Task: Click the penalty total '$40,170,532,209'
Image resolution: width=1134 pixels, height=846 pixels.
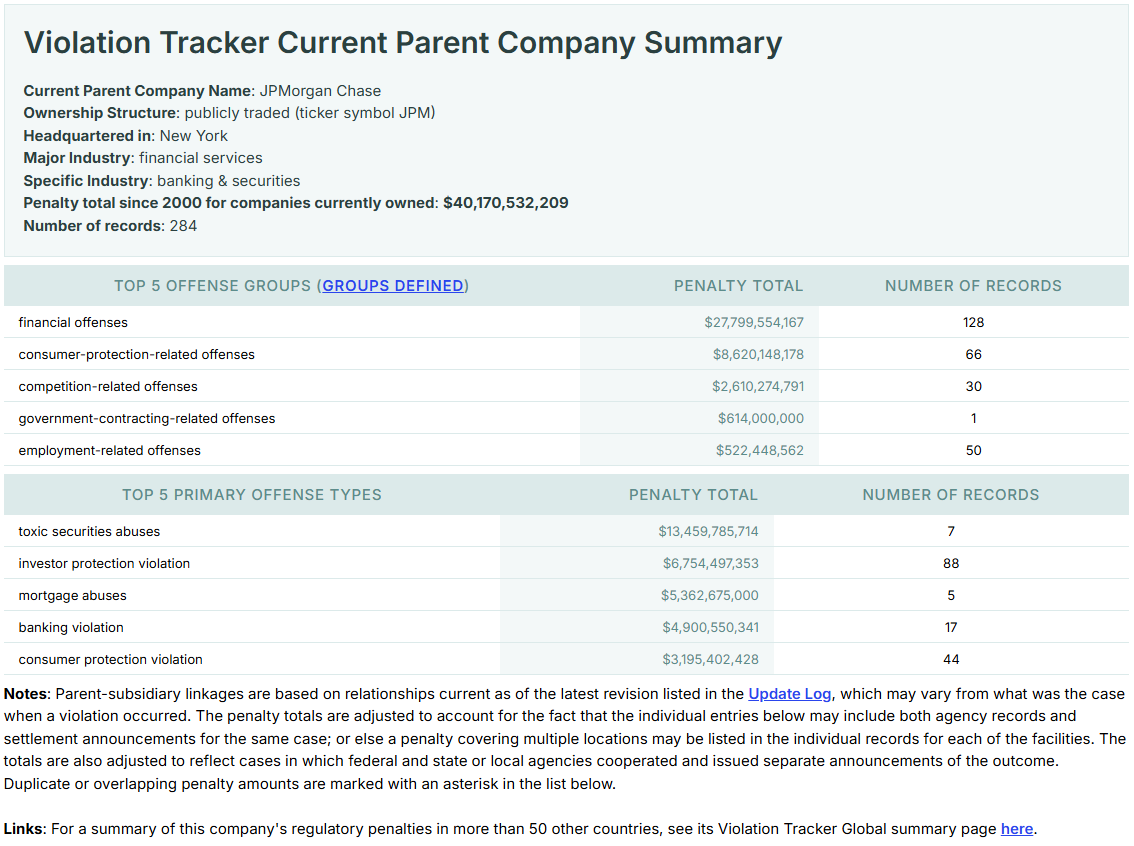Action: [506, 203]
